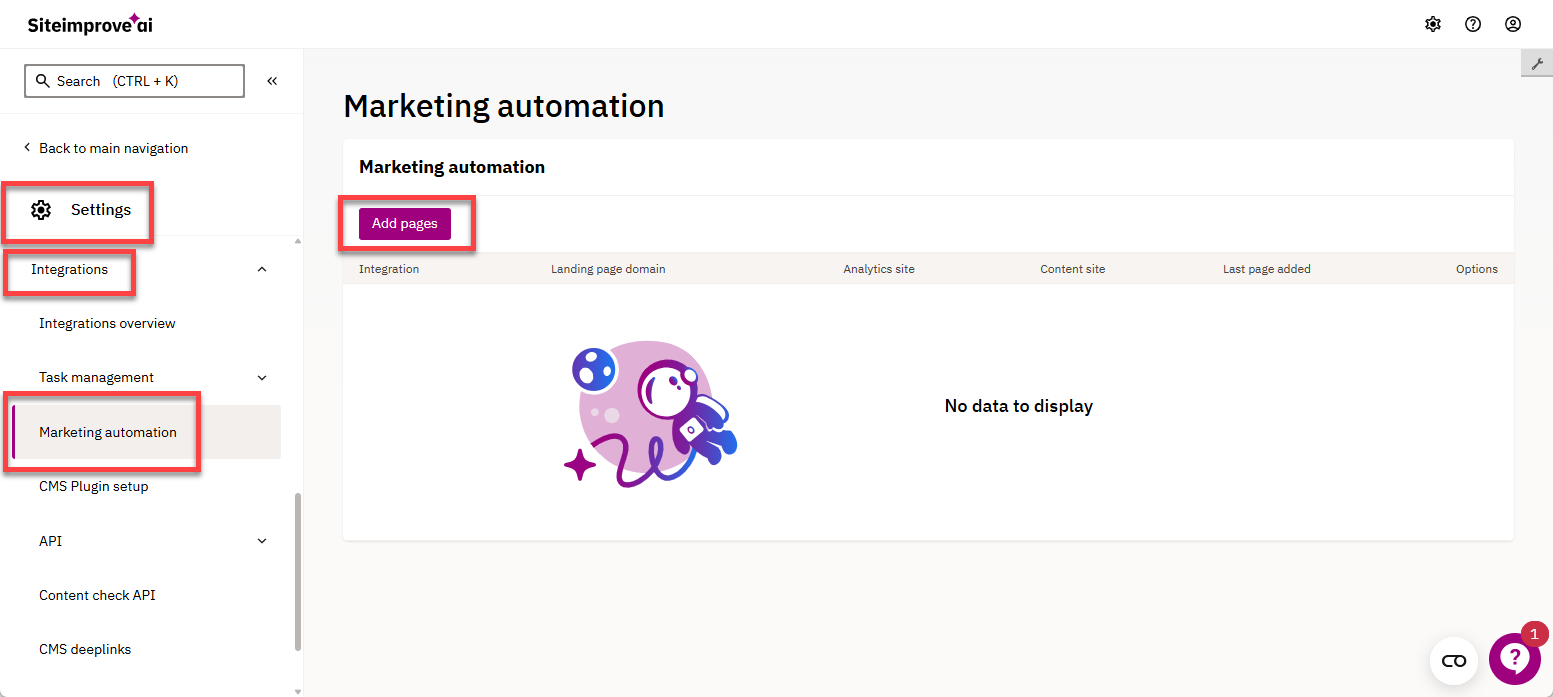Click the white link icon near bottom right
The image size is (1553, 697).
tap(1454, 660)
